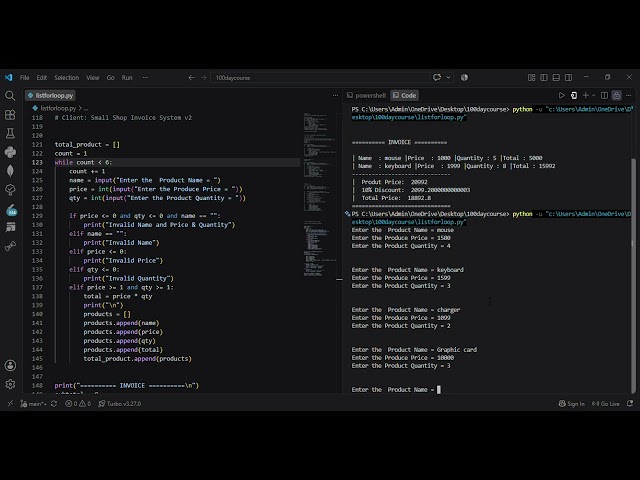Toggle Secondary Side Bar visibility
Image resolution: width=640 pixels, height=480 pixels.
point(568,78)
